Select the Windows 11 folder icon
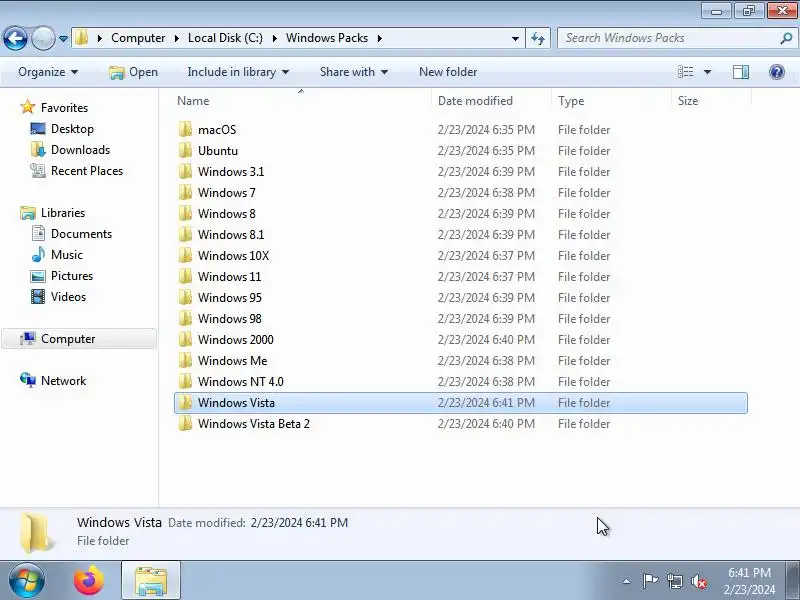Image resolution: width=800 pixels, height=600 pixels. (x=185, y=276)
